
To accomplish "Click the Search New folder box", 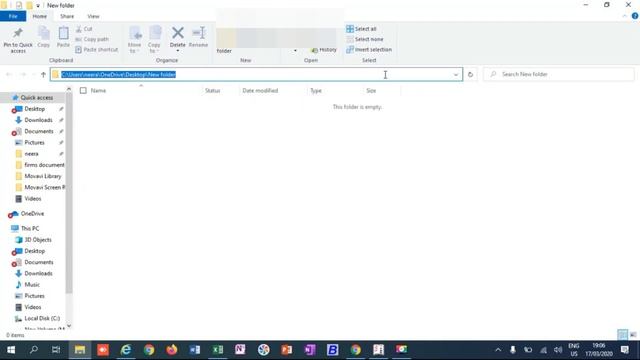I will [559, 74].
